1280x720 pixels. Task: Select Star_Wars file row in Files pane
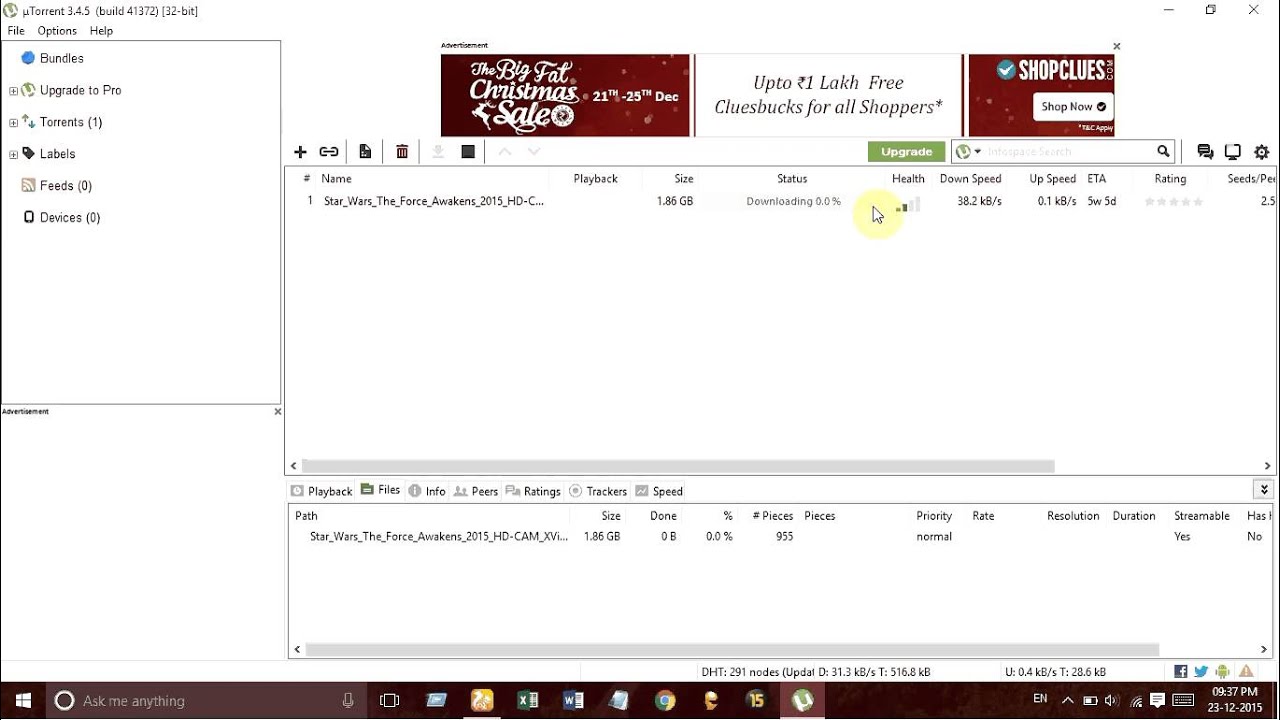point(782,537)
